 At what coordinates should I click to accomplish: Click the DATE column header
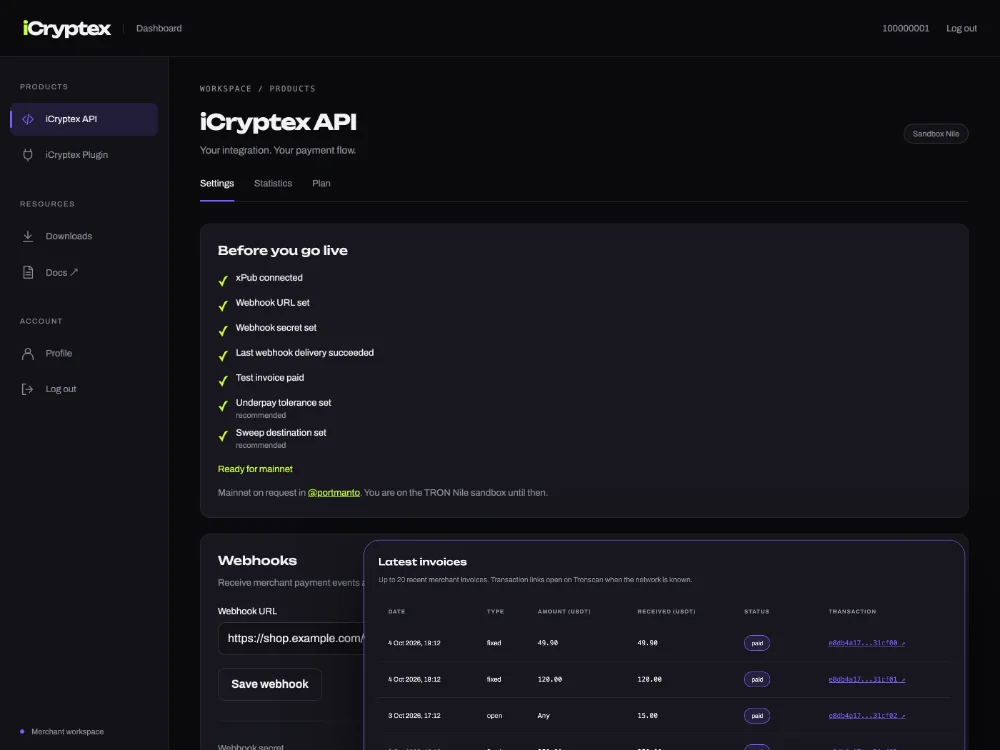tap(397, 612)
